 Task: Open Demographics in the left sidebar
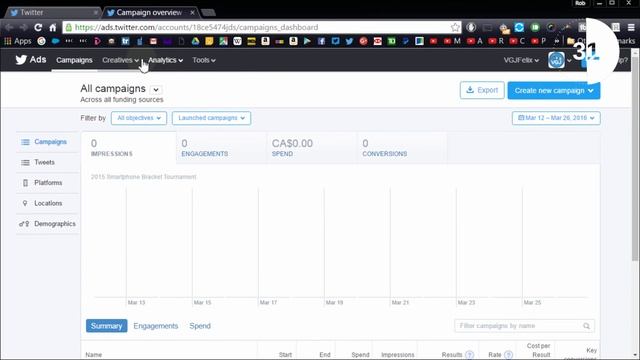(x=47, y=224)
